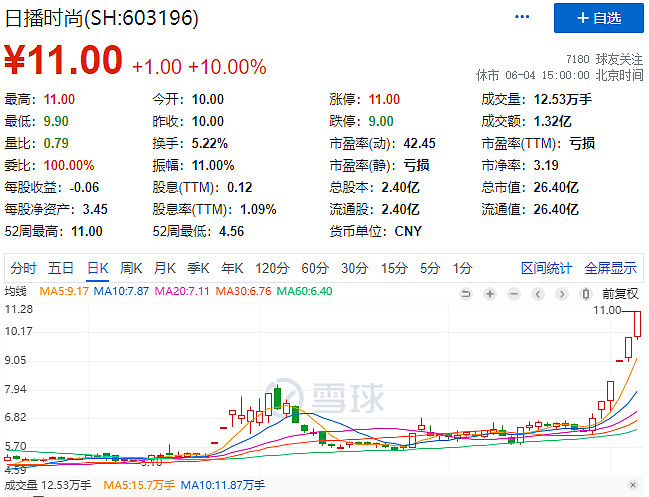Viewport: 649px width, 497px height.
Task: Click 每股净资产 value 3.45
Action: pos(95,209)
